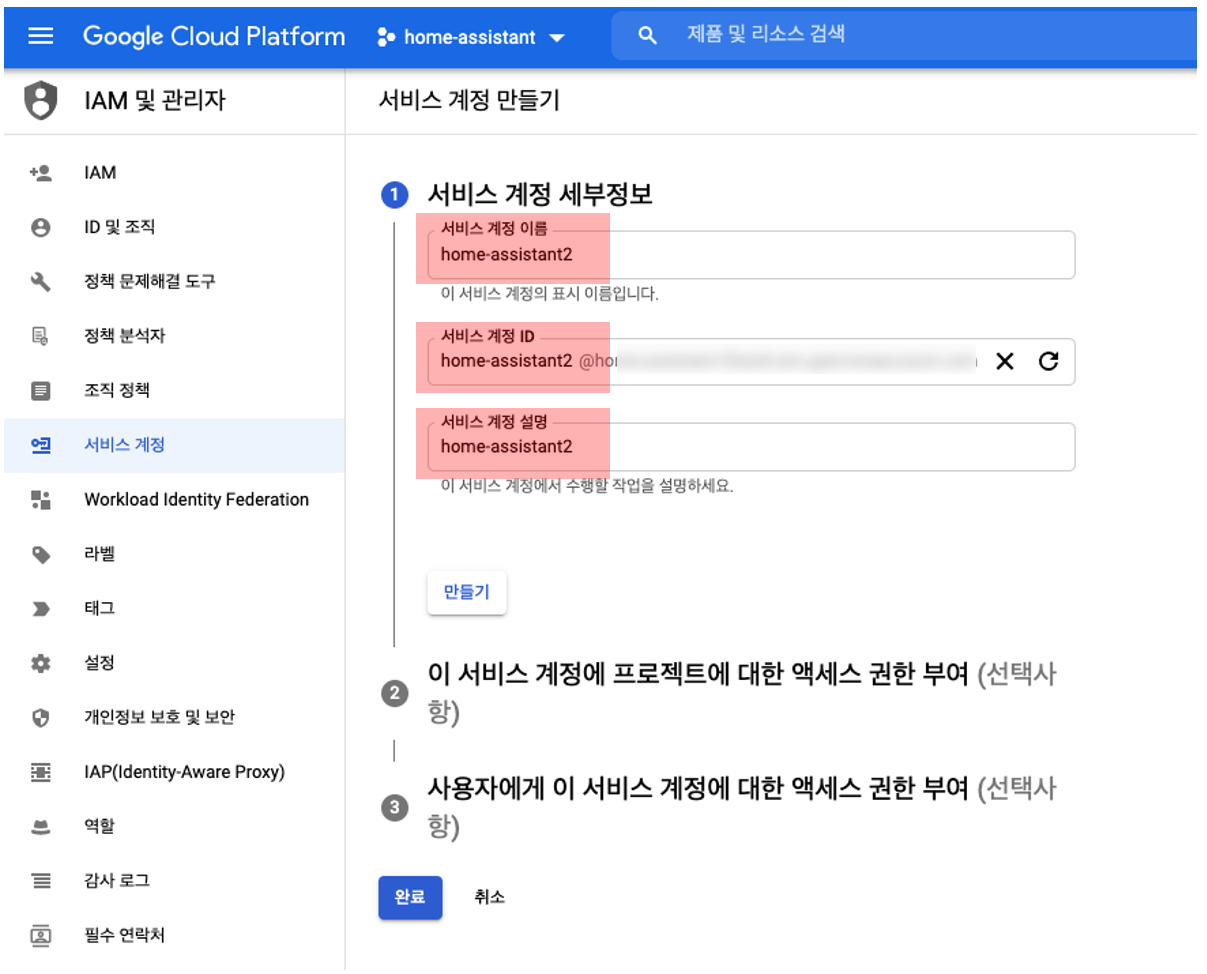Click the label tag icon for 라벨
The height and width of the screenshot is (974, 1207).
point(41,554)
